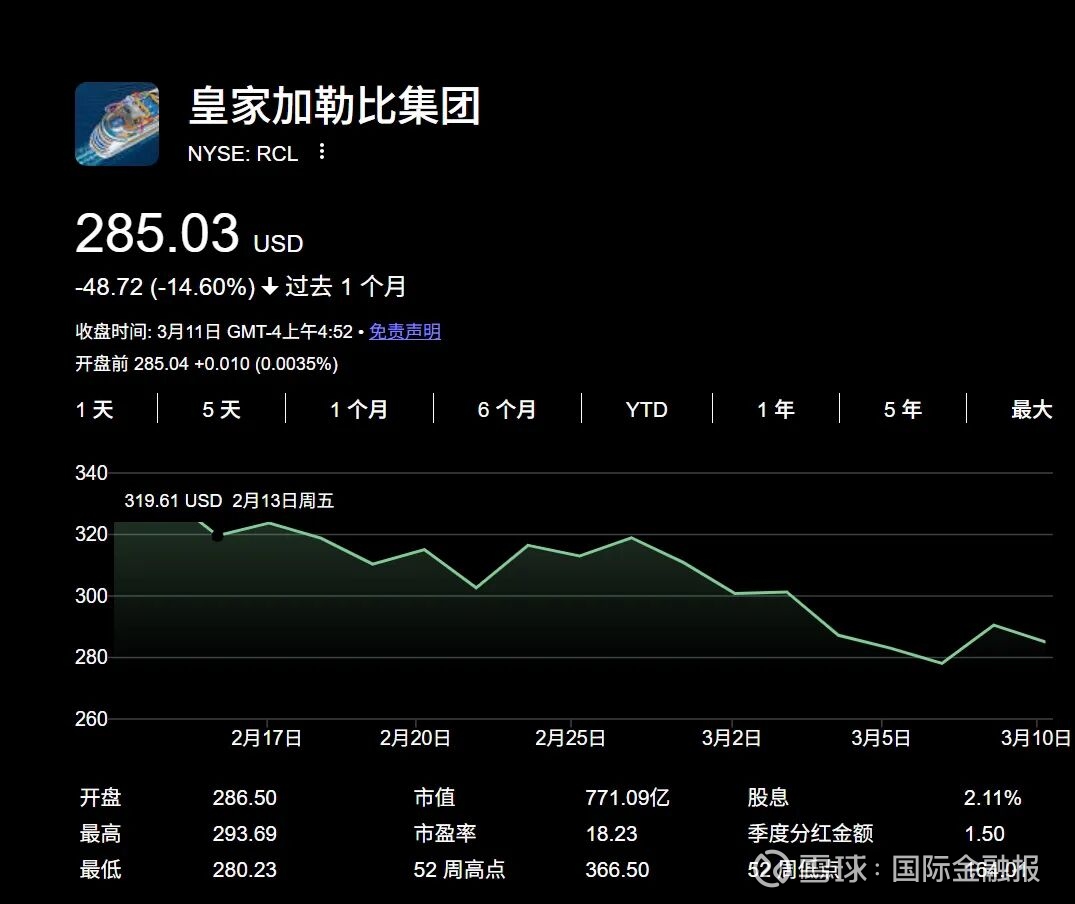Click the 260 y-axis label
1075x904 pixels.
(91, 719)
